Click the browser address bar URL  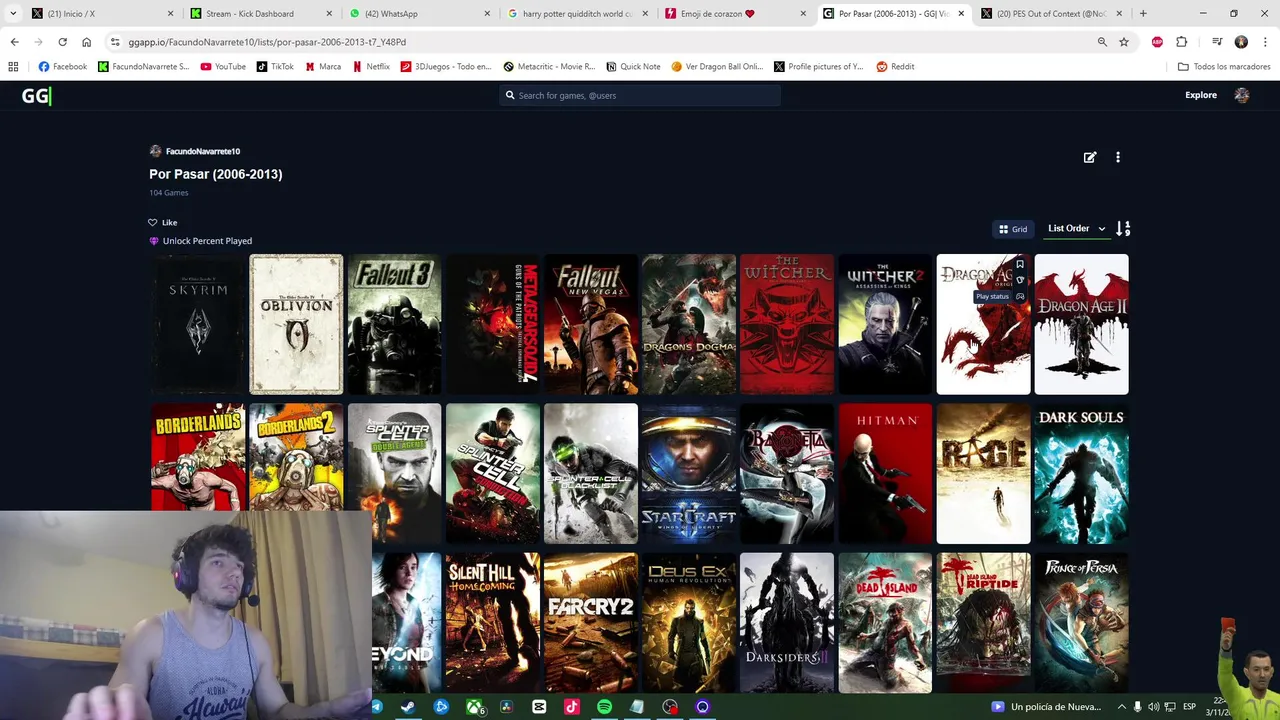click(267, 42)
